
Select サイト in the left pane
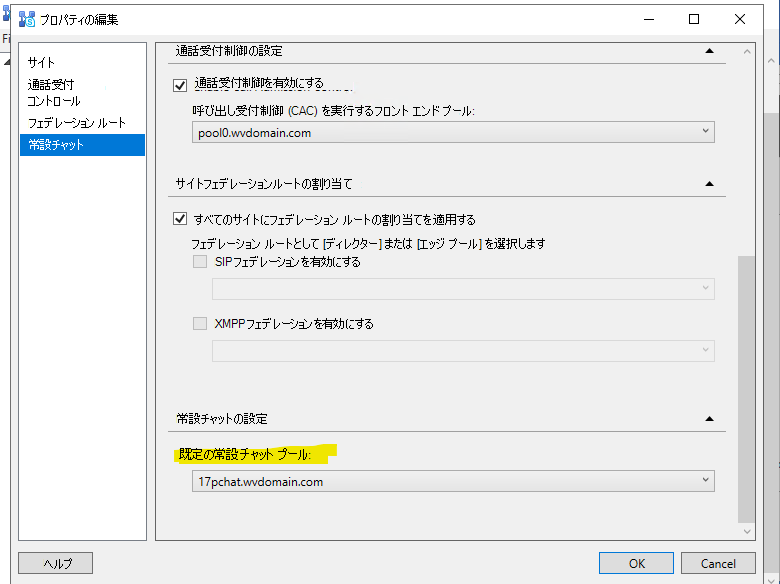click(x=41, y=62)
